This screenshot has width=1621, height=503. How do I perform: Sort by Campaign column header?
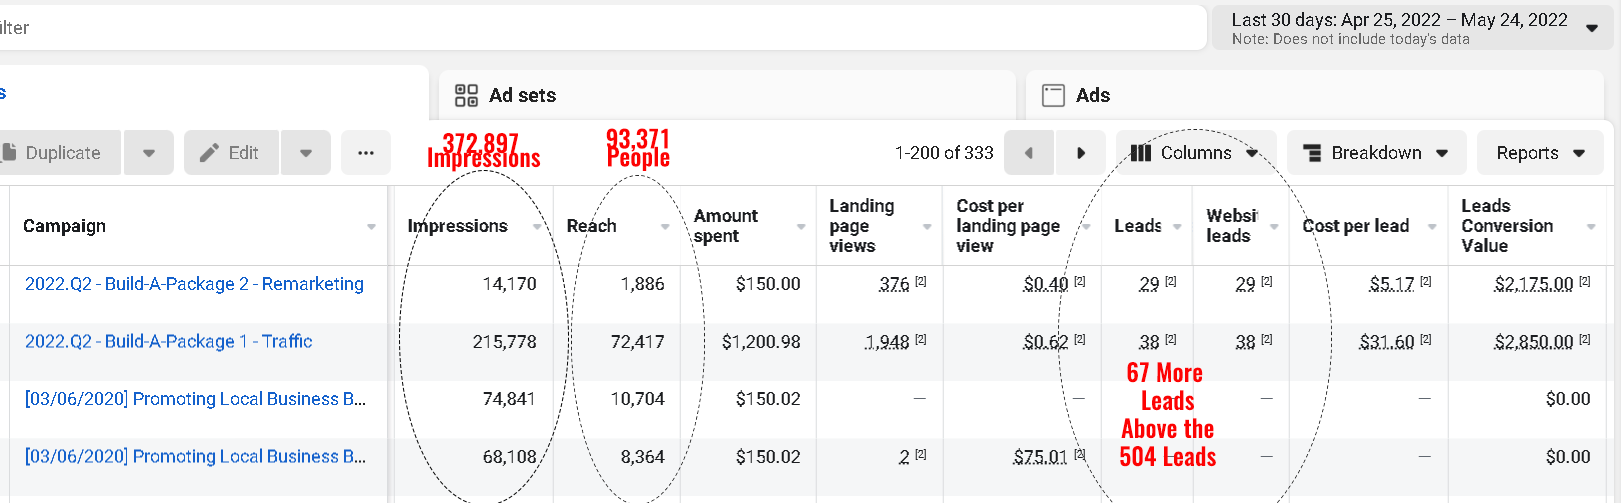click(64, 226)
